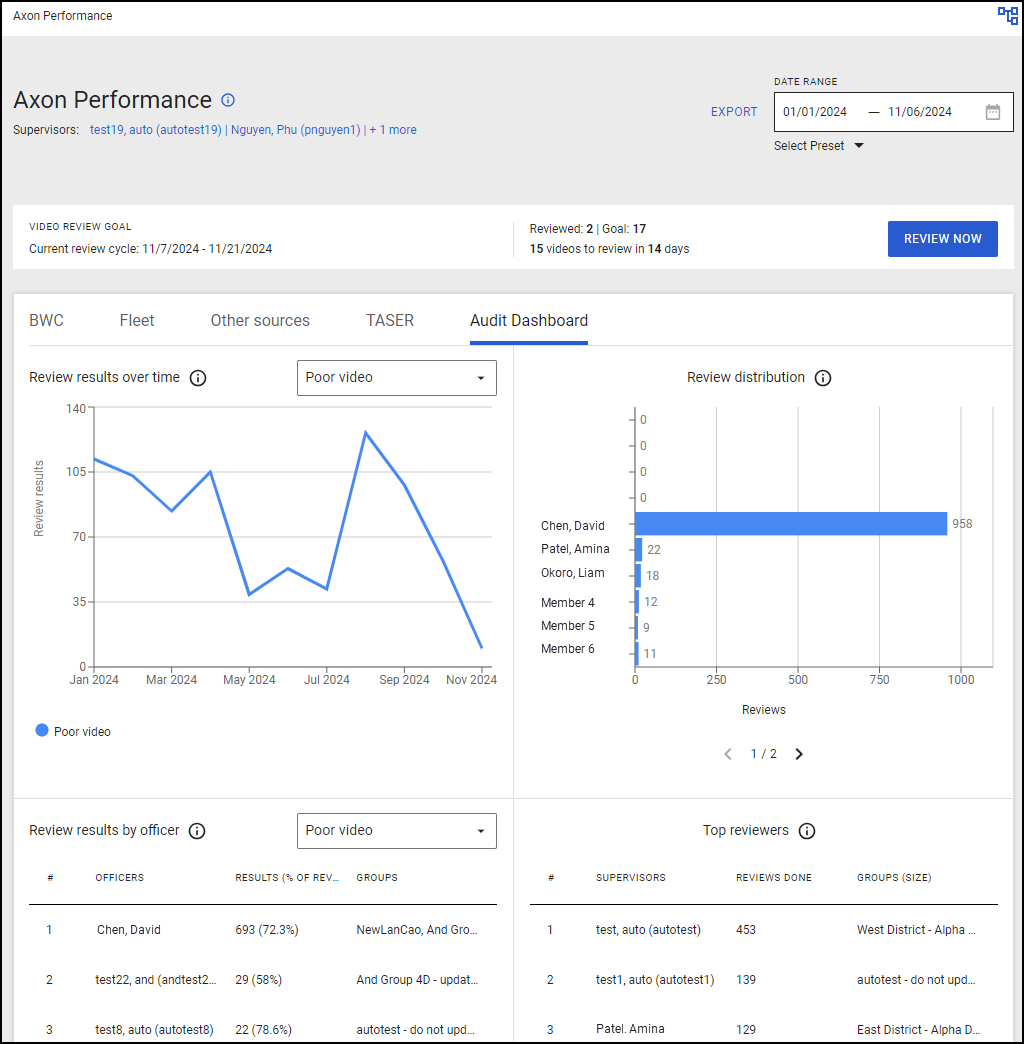Go to next page of review distribution chart
The image size is (1024, 1044).
(x=799, y=753)
